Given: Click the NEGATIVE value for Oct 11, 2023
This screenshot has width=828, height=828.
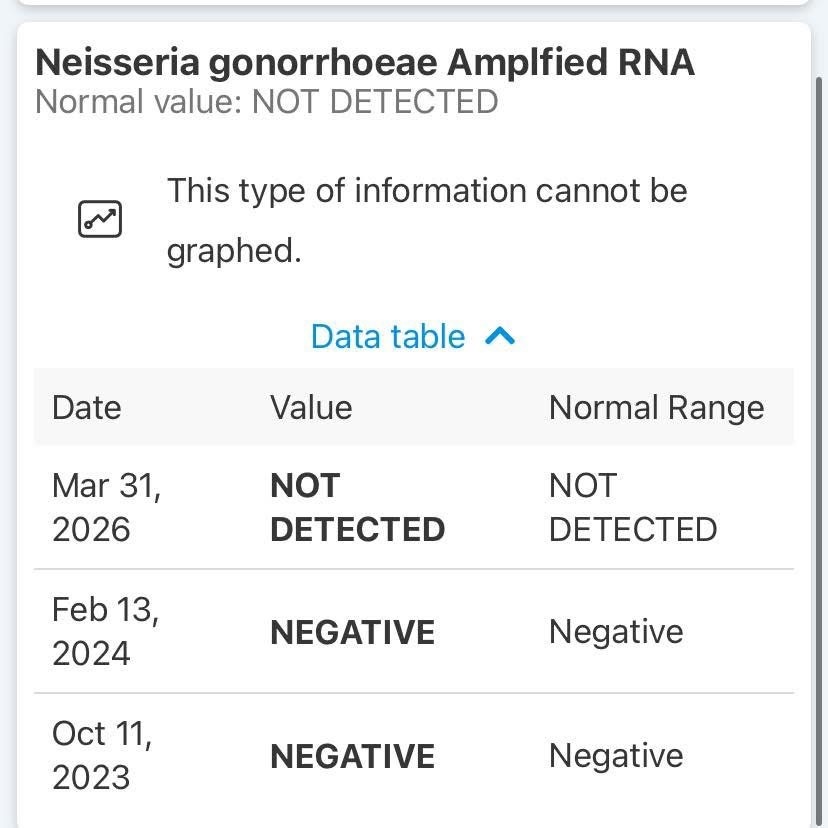Looking at the screenshot, I should pyautogui.click(x=352, y=756).
